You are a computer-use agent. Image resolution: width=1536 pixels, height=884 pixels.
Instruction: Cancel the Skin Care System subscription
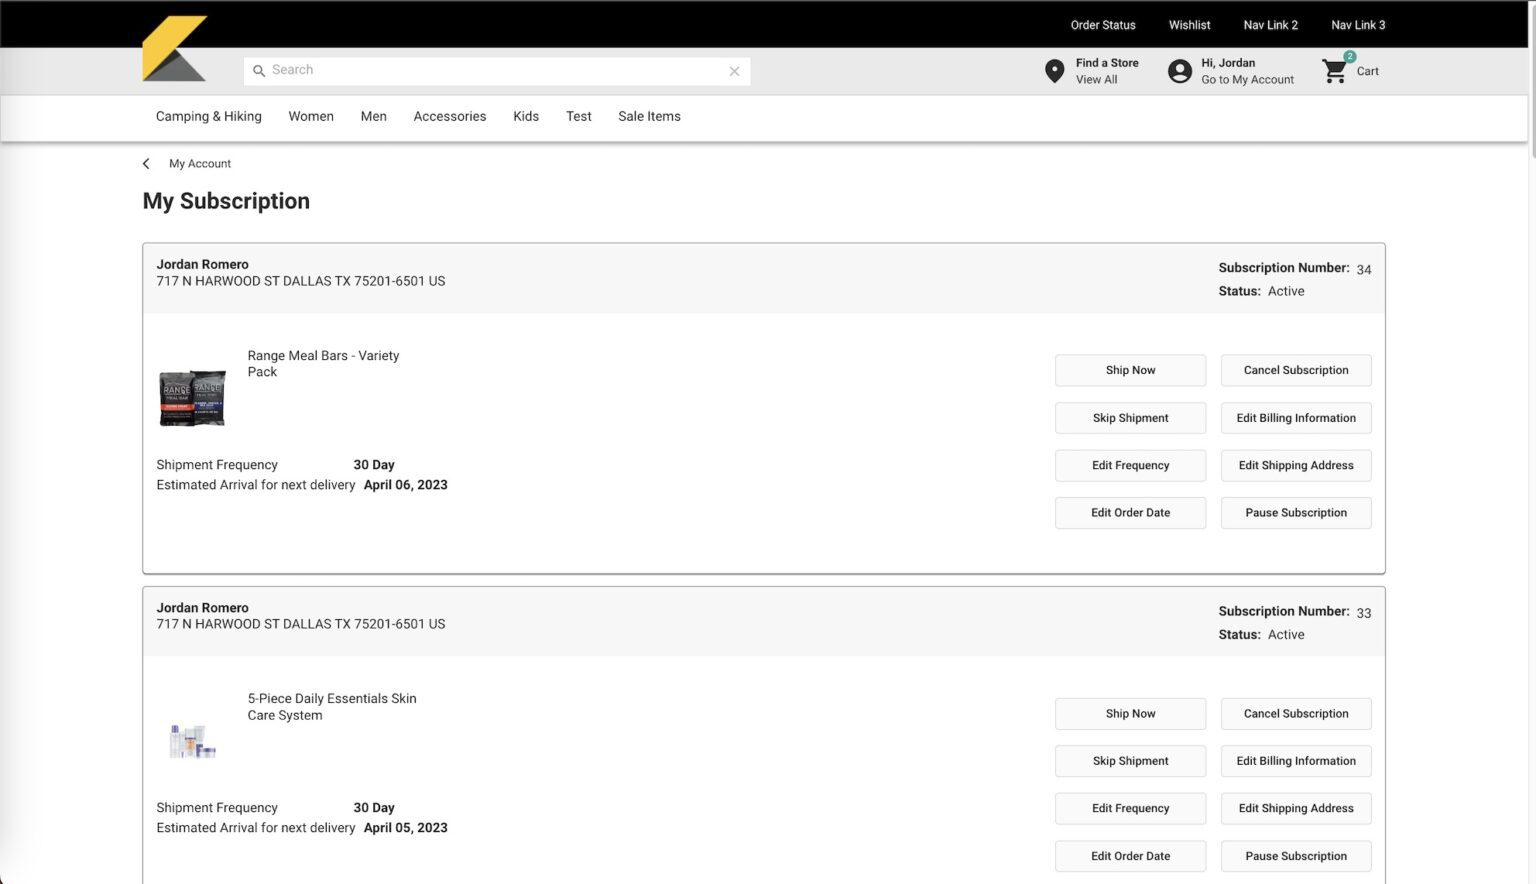pos(1296,713)
